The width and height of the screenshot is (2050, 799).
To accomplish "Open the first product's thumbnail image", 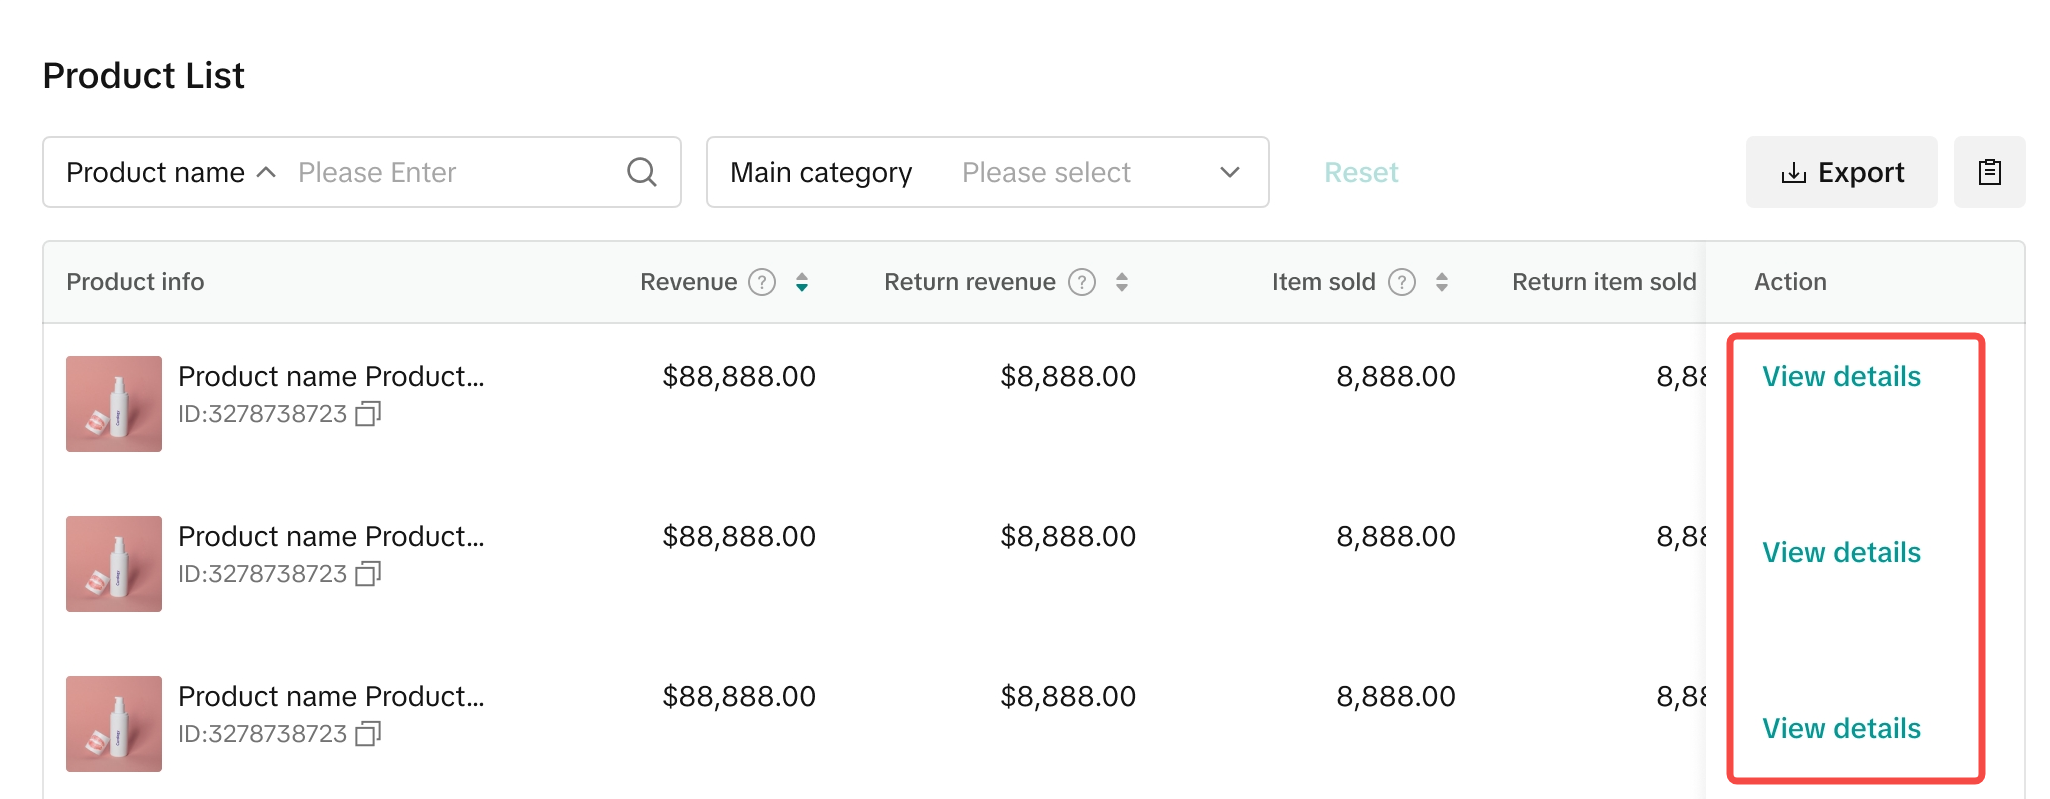I will tap(114, 404).
